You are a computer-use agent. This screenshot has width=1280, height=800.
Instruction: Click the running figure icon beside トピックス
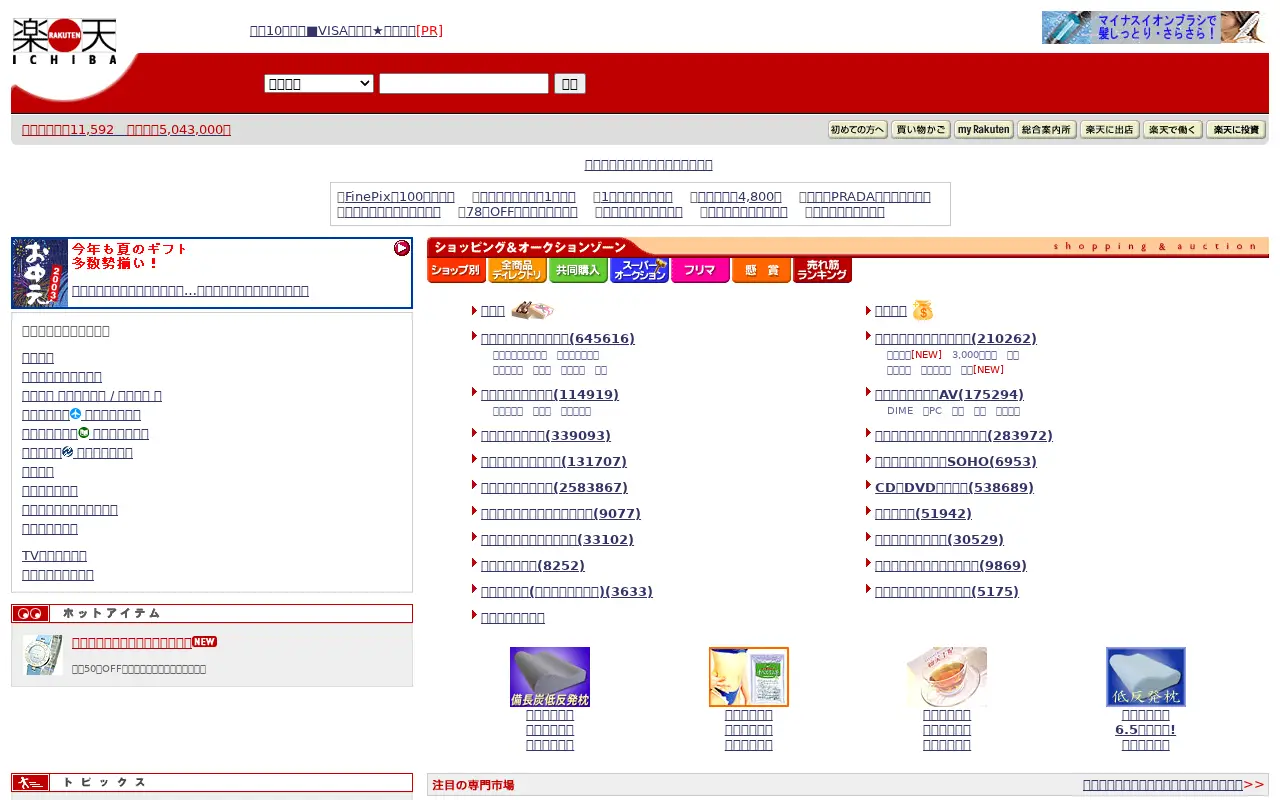(30, 782)
